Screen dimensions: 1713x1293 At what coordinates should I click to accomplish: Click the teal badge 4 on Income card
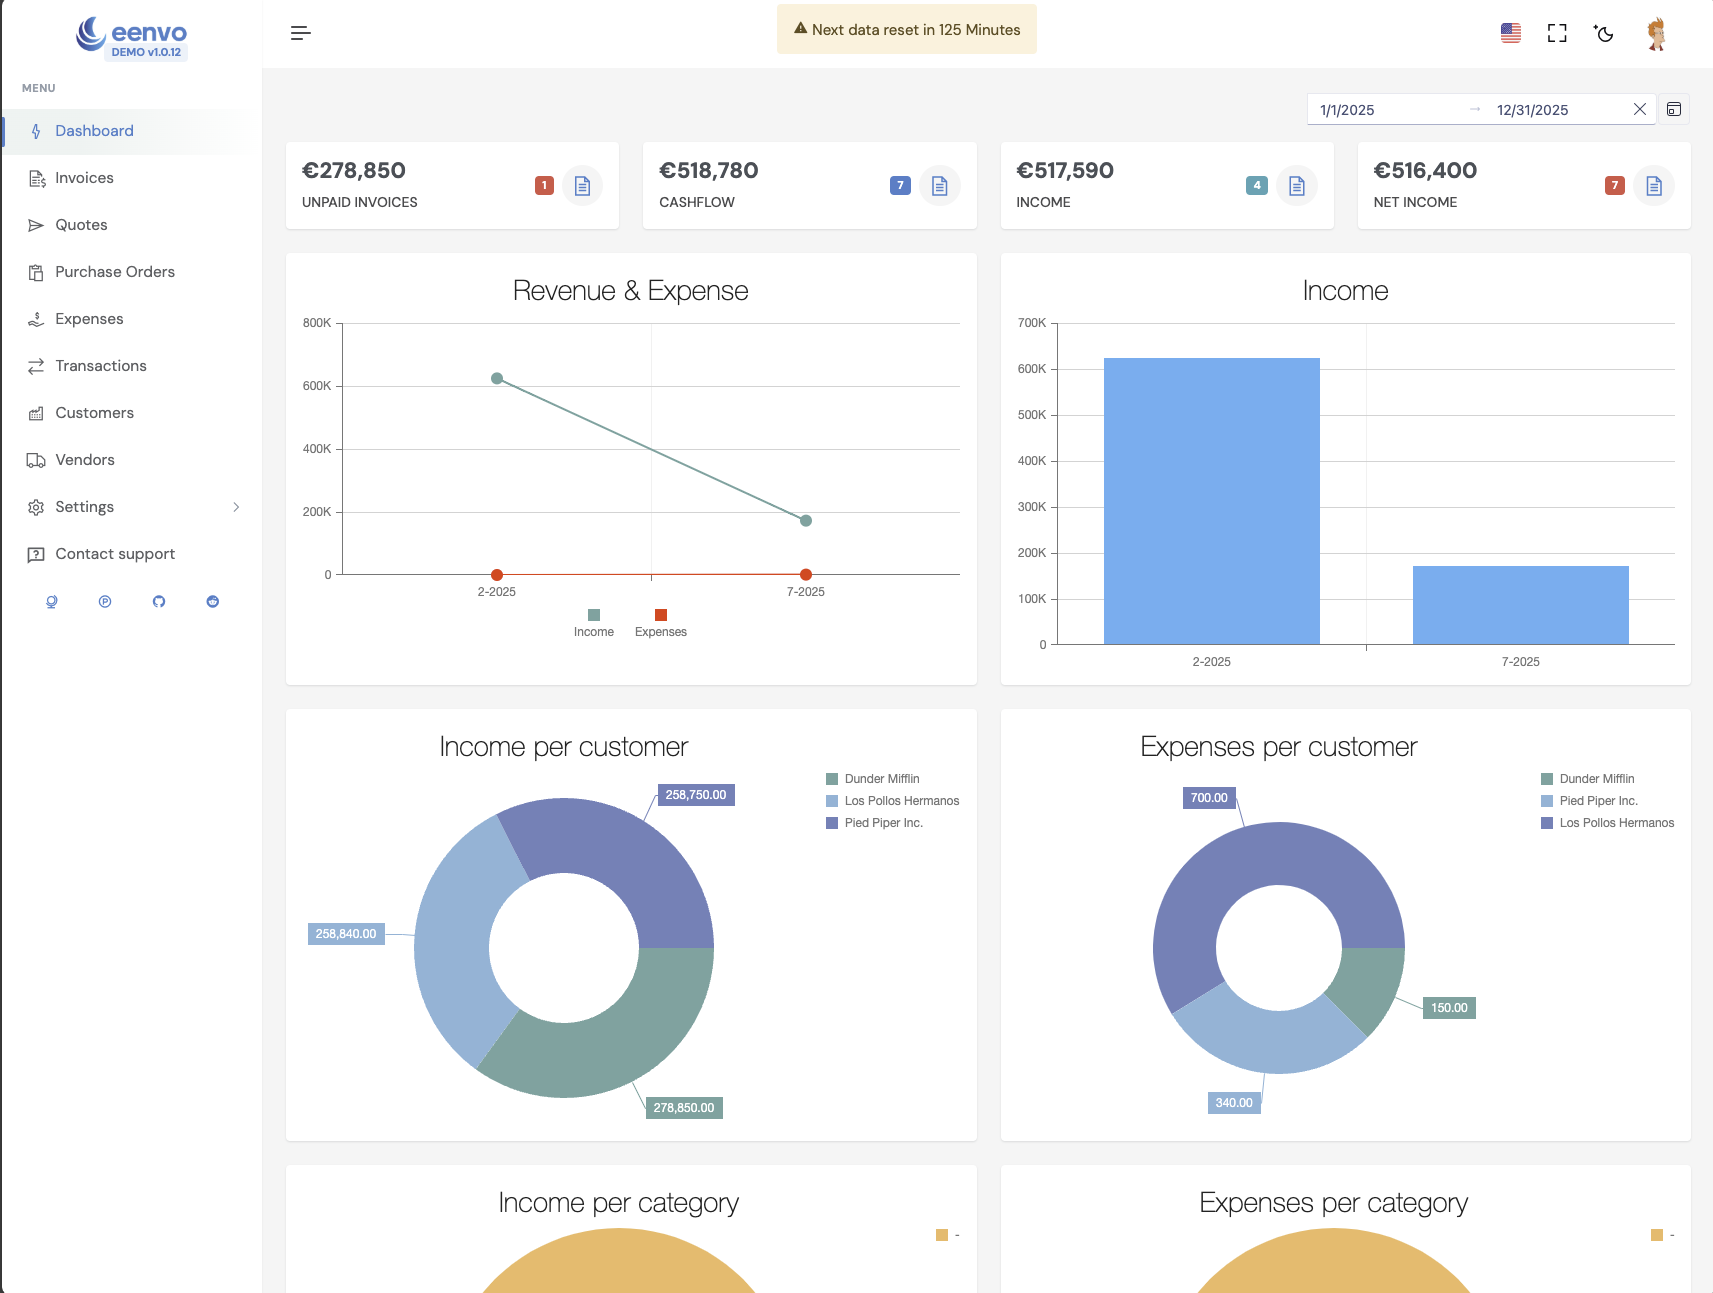(x=1257, y=185)
